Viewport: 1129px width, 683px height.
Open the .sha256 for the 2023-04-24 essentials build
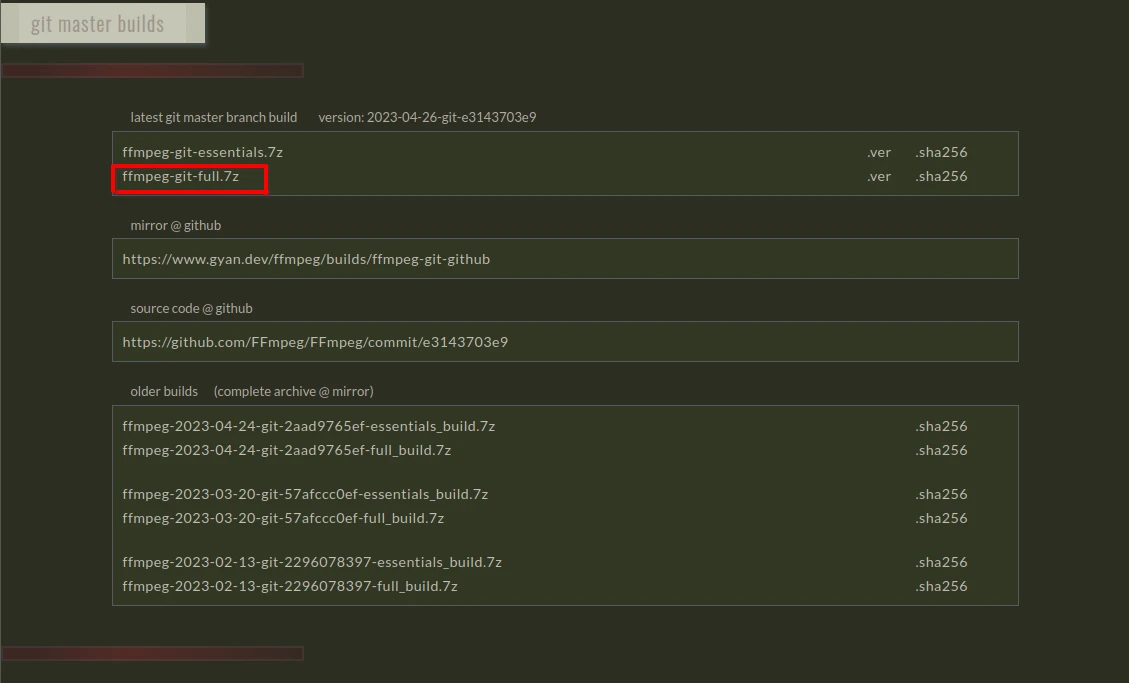[940, 425]
